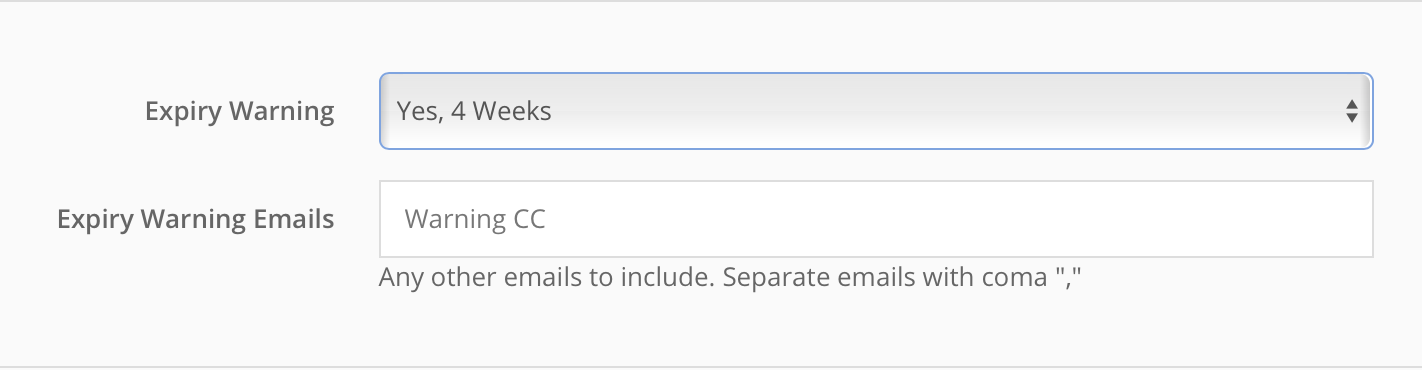
Task: Expand the warning period combo box
Action: (x=876, y=111)
